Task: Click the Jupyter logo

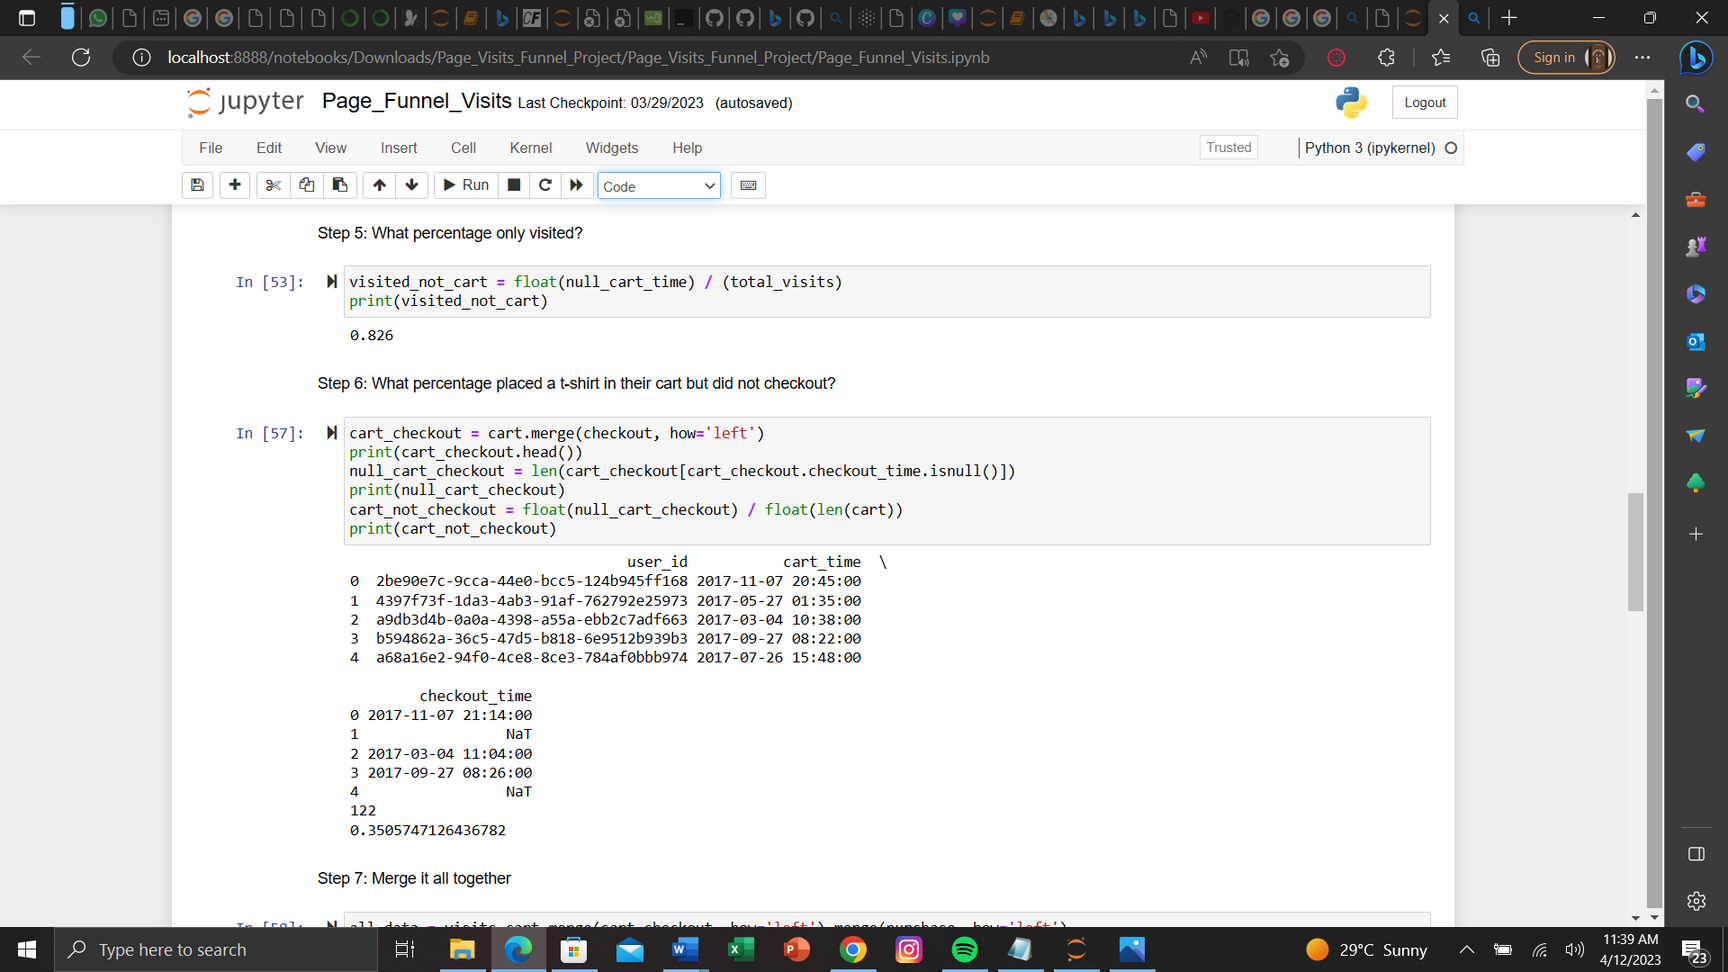Action: 245,102
